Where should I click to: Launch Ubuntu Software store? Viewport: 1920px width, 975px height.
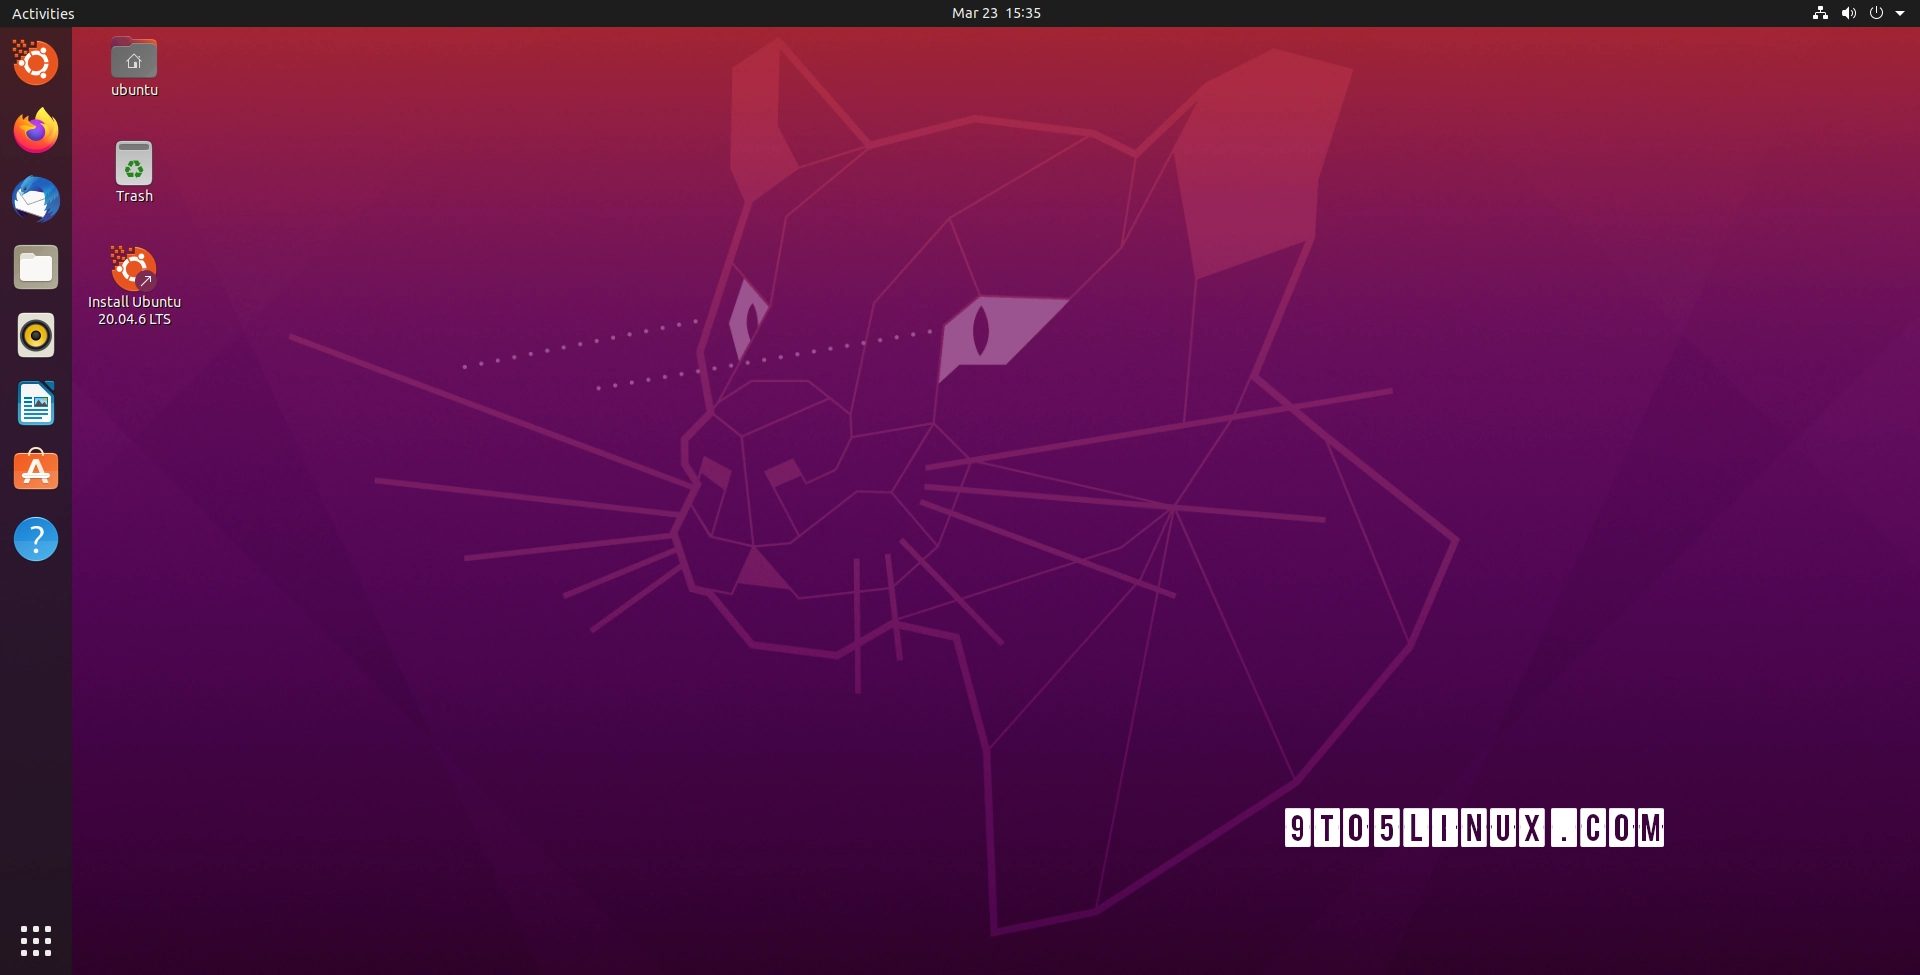(35, 470)
